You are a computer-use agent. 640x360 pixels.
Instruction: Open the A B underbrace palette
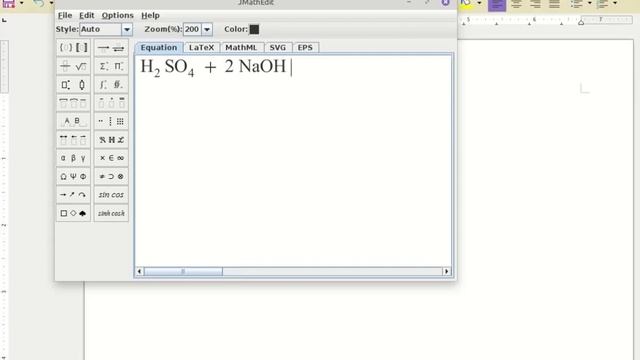(73, 121)
